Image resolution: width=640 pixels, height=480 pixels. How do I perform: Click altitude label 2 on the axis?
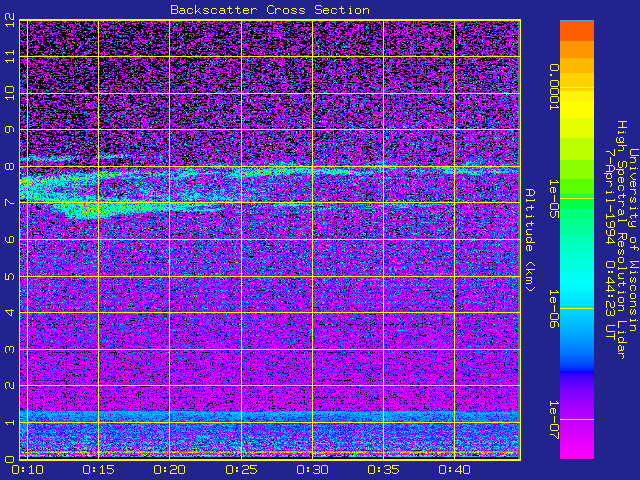pyautogui.click(x=10, y=385)
